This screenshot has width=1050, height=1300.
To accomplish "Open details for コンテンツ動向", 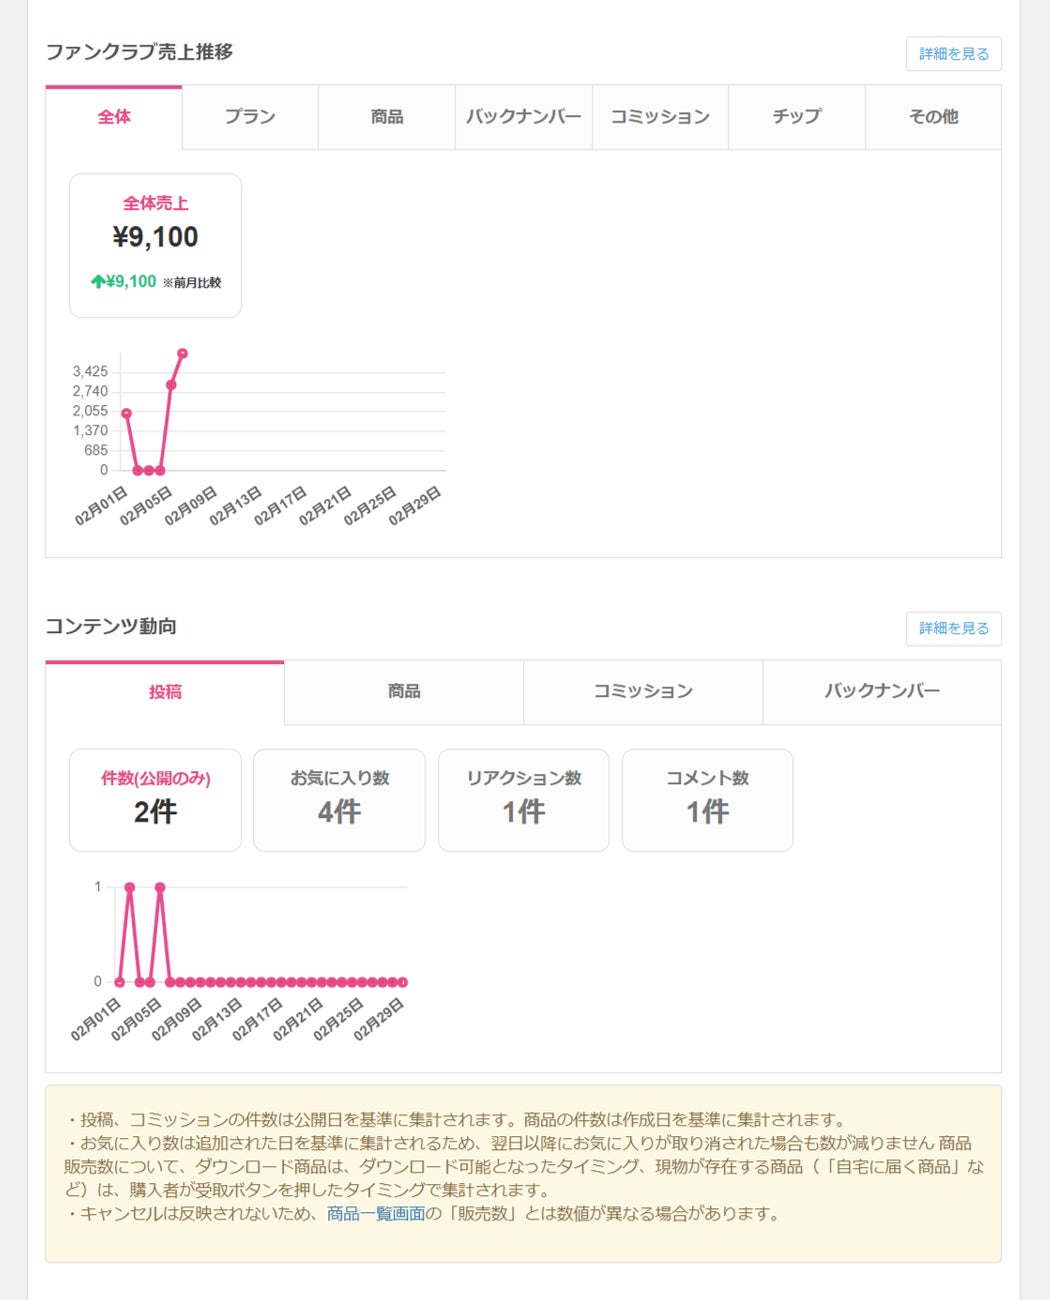I will coord(953,628).
